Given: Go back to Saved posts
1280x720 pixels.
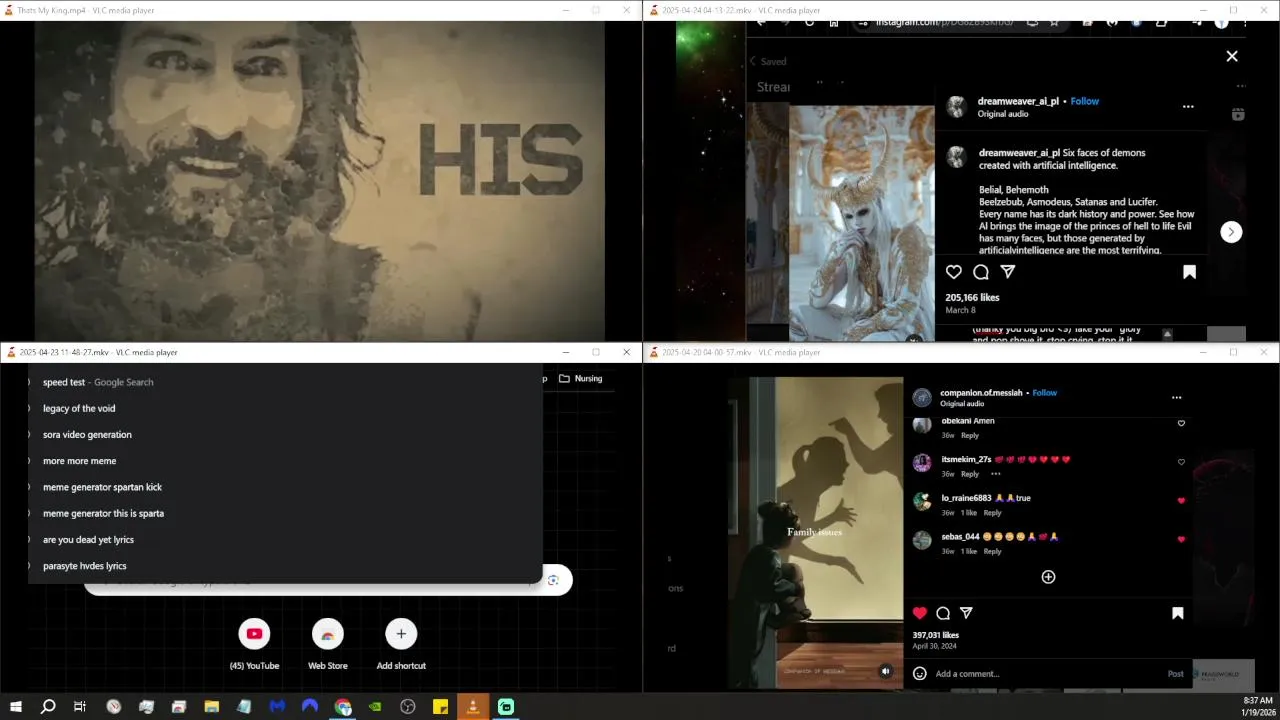Looking at the screenshot, I should (x=768, y=61).
